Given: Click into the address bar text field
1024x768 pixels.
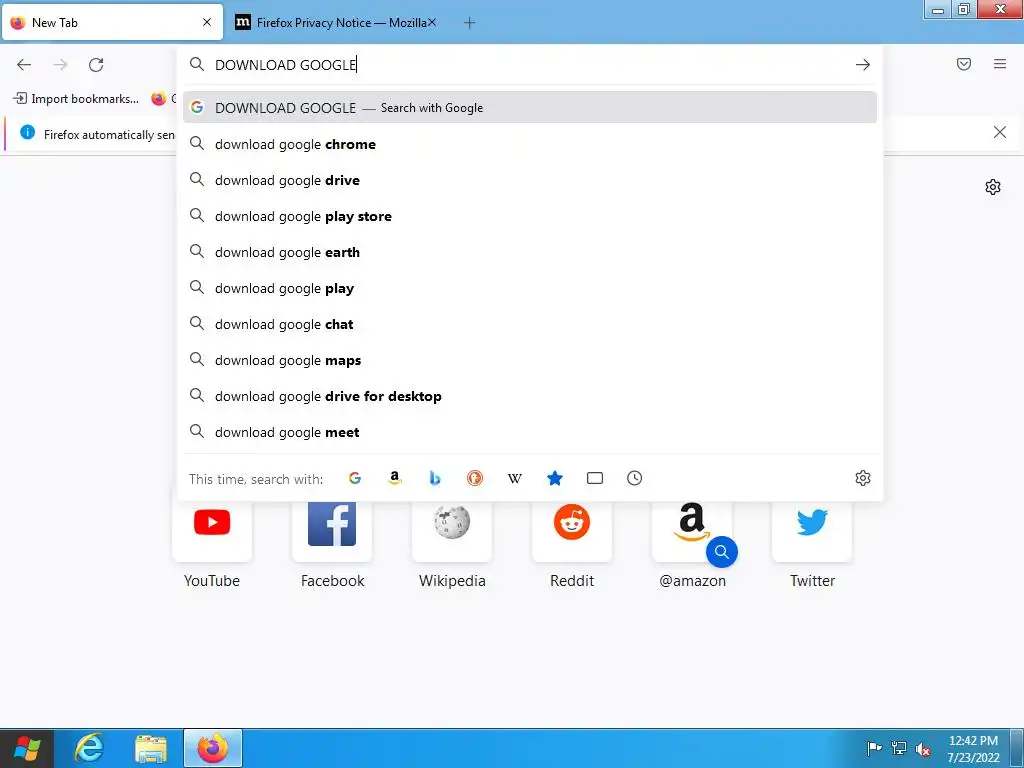Looking at the screenshot, I should (x=529, y=65).
